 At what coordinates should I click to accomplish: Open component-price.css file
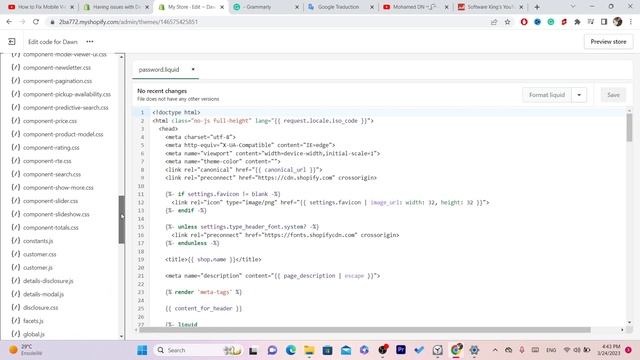pyautogui.click(x=50, y=121)
